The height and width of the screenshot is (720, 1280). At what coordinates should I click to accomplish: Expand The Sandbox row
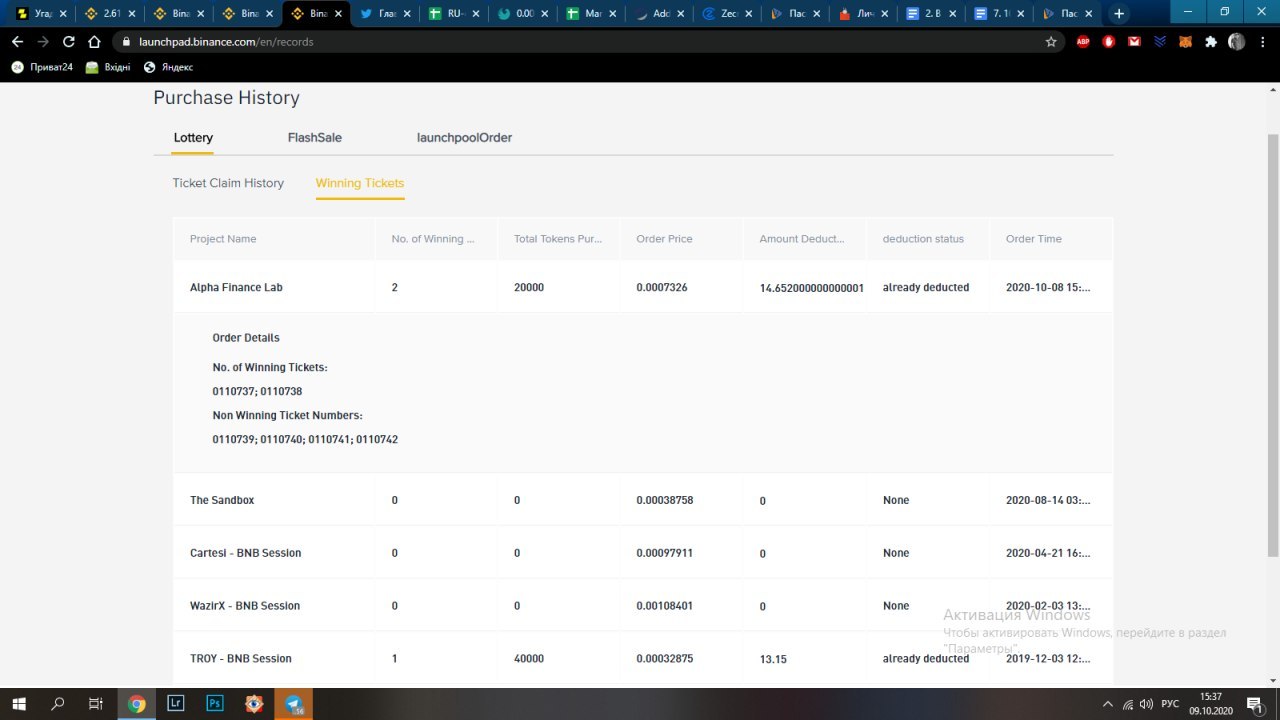tap(642, 500)
